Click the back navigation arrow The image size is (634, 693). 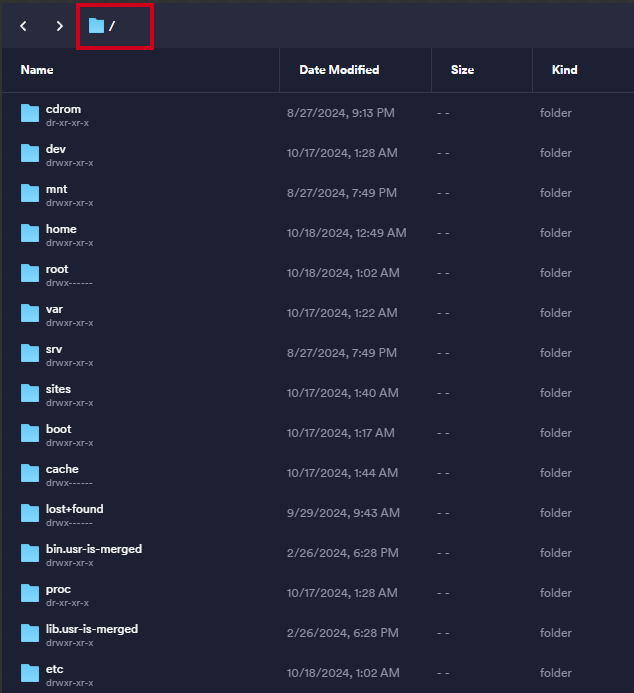[24, 26]
